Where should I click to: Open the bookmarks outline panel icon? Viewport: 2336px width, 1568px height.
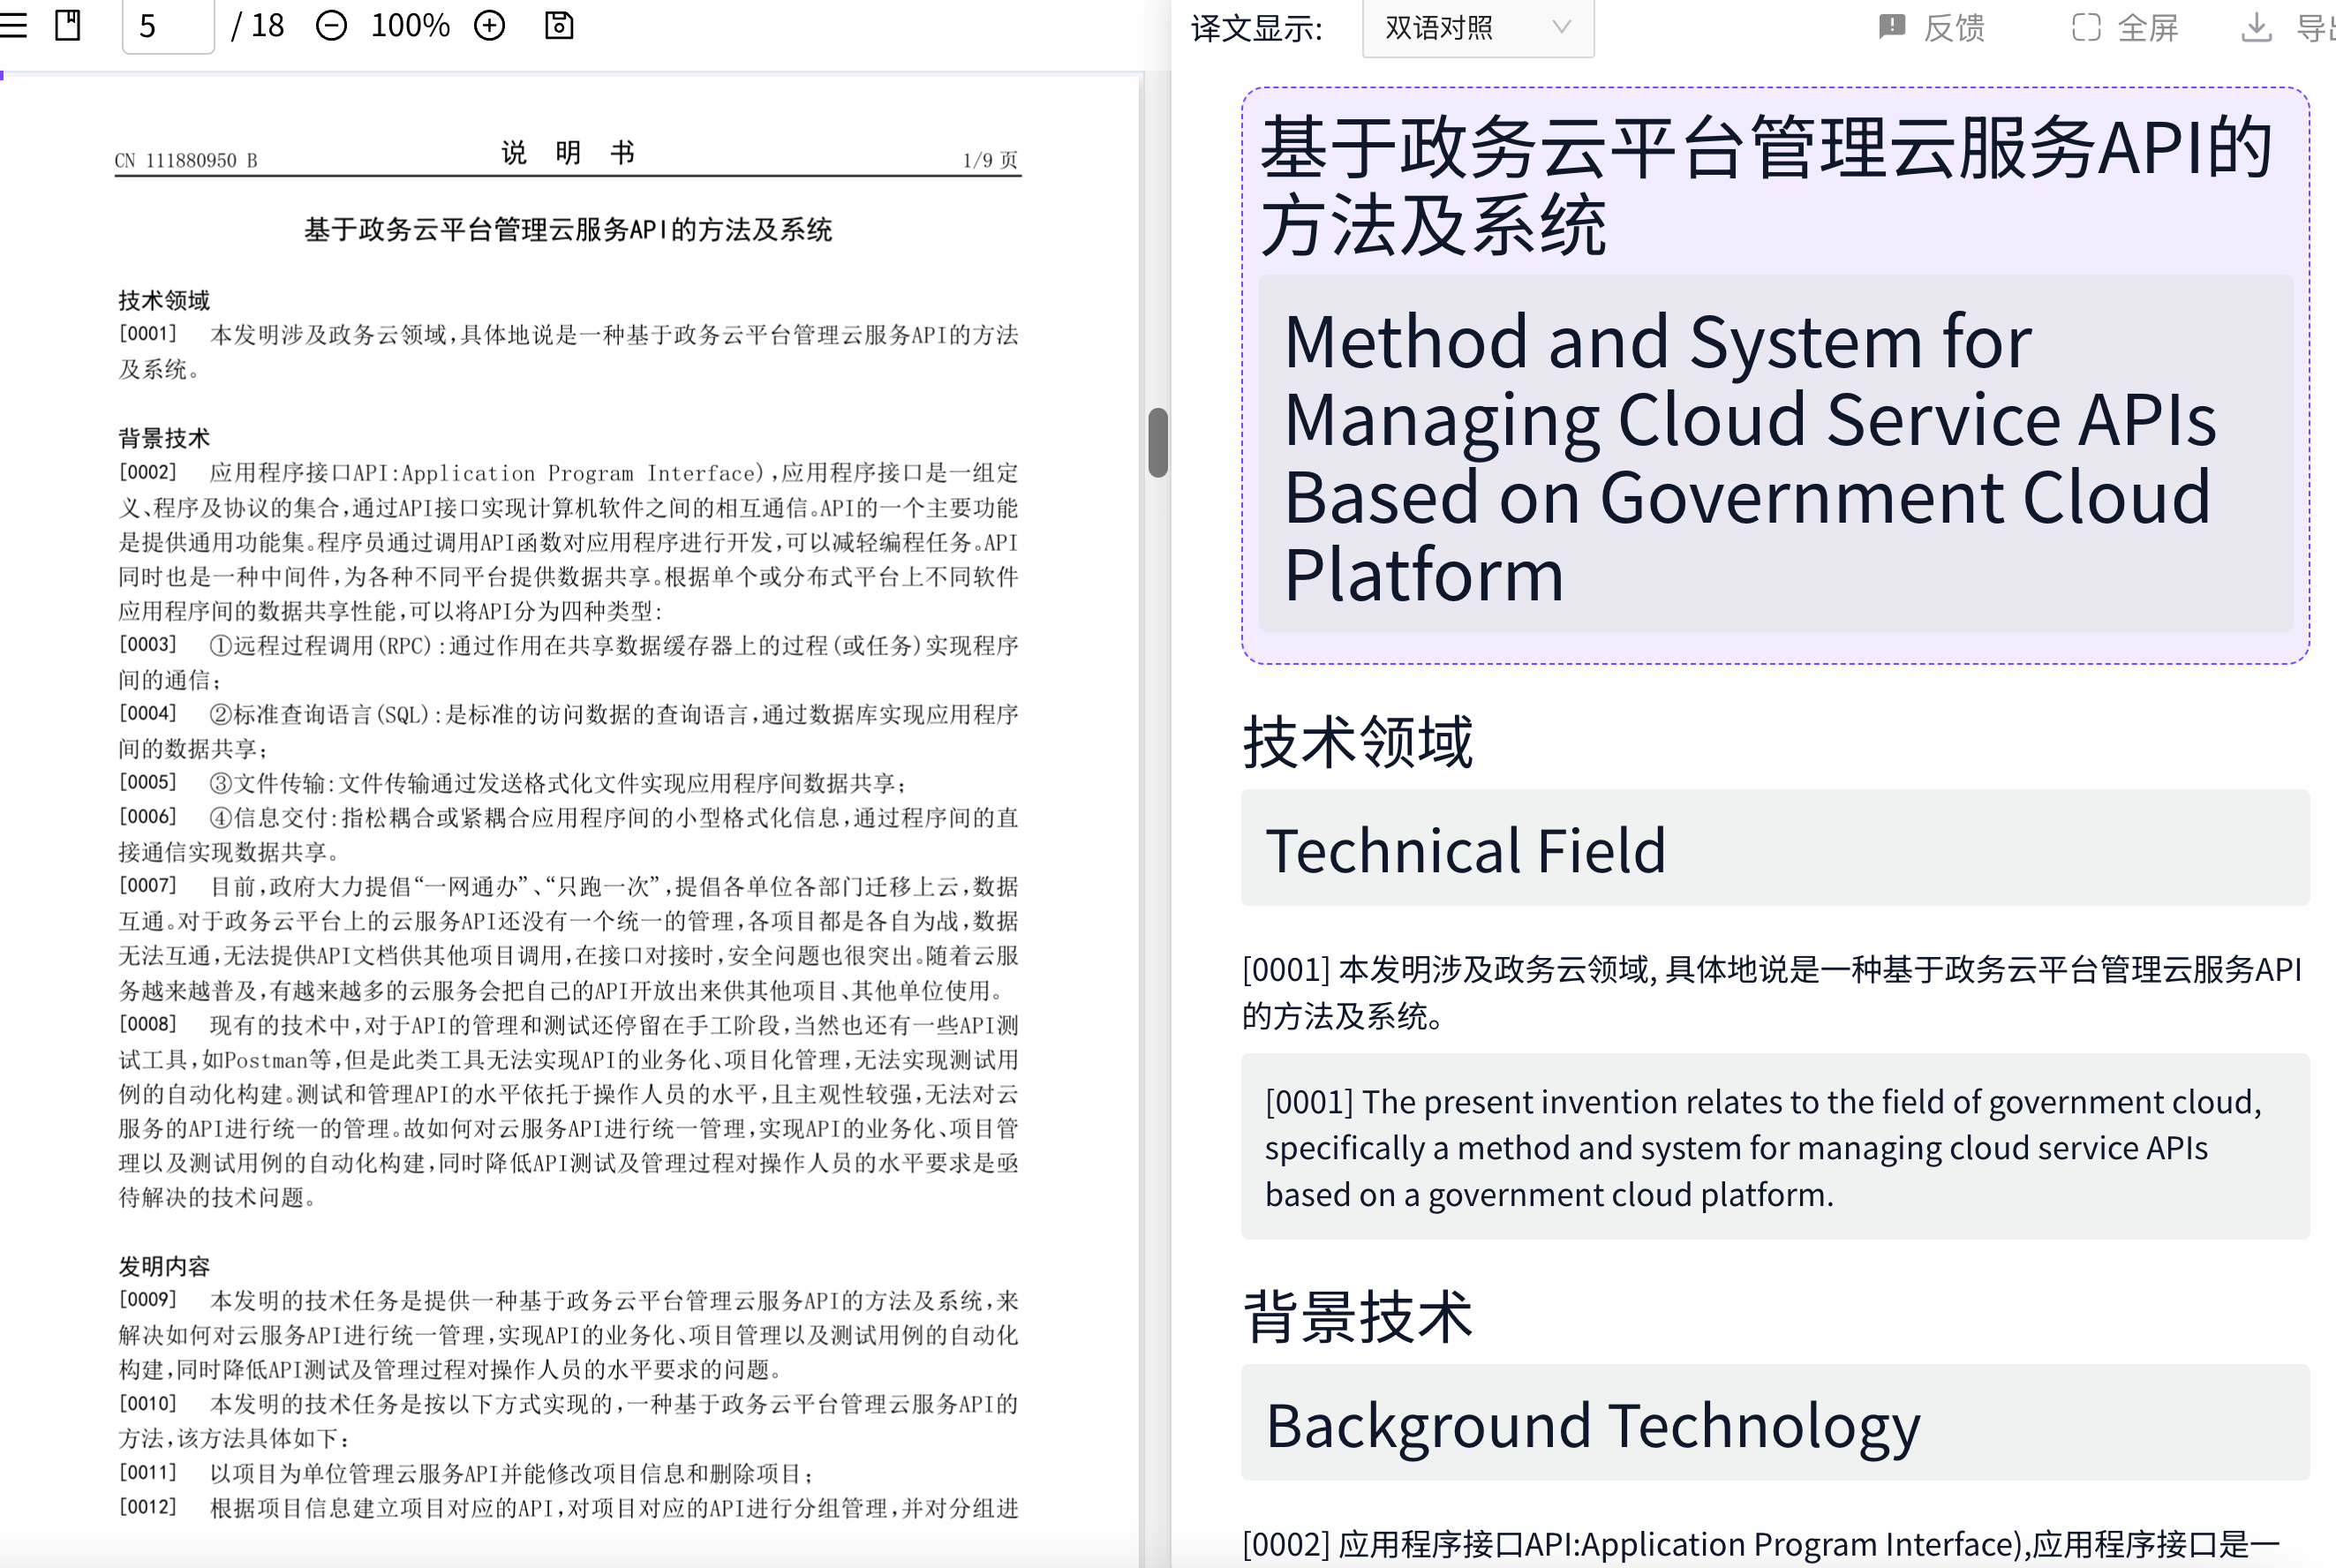pyautogui.click(x=68, y=25)
